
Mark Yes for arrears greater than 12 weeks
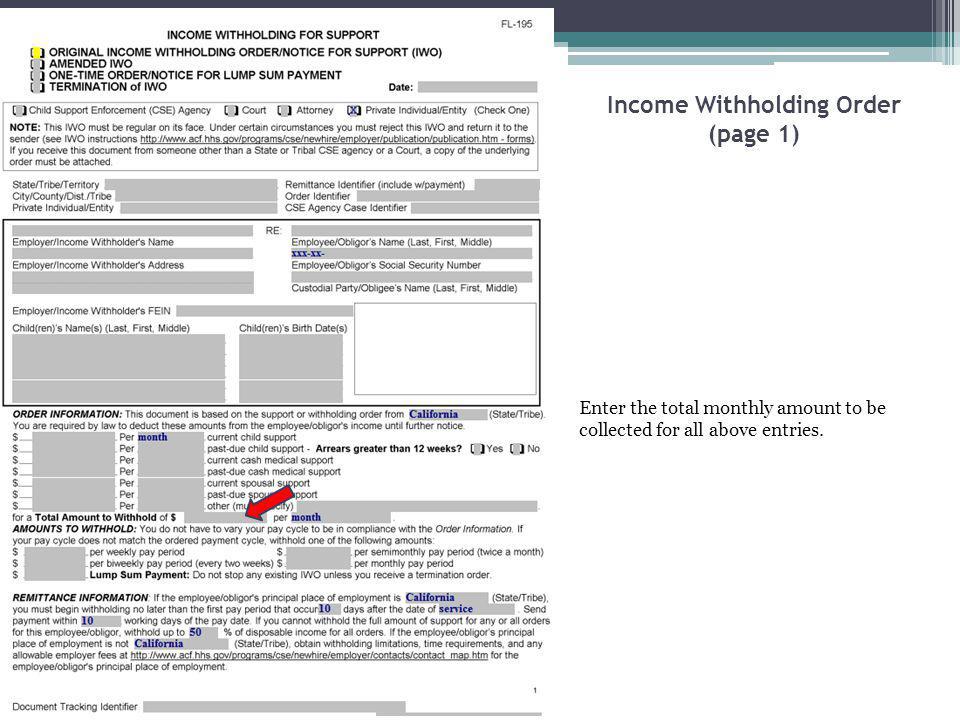(x=477, y=449)
